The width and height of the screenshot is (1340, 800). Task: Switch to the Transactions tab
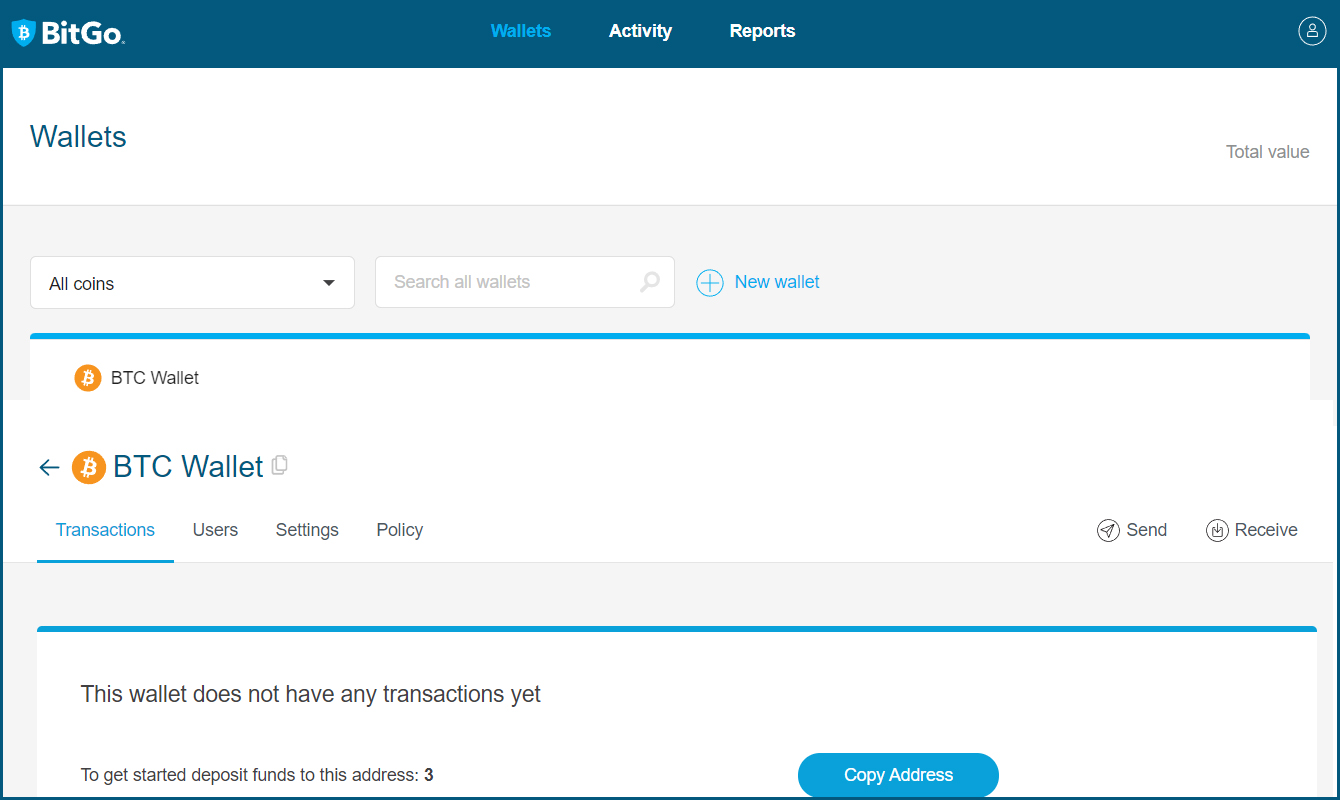(105, 530)
